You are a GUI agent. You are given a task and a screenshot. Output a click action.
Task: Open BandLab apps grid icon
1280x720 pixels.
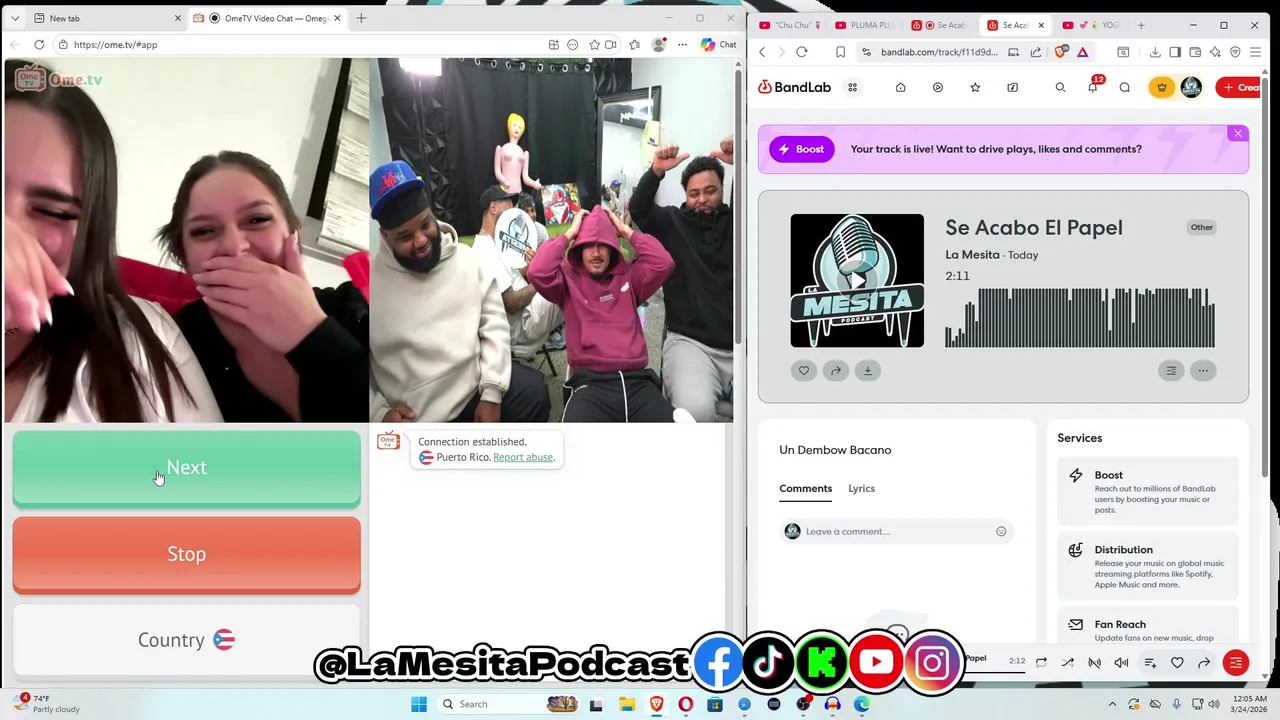852,87
